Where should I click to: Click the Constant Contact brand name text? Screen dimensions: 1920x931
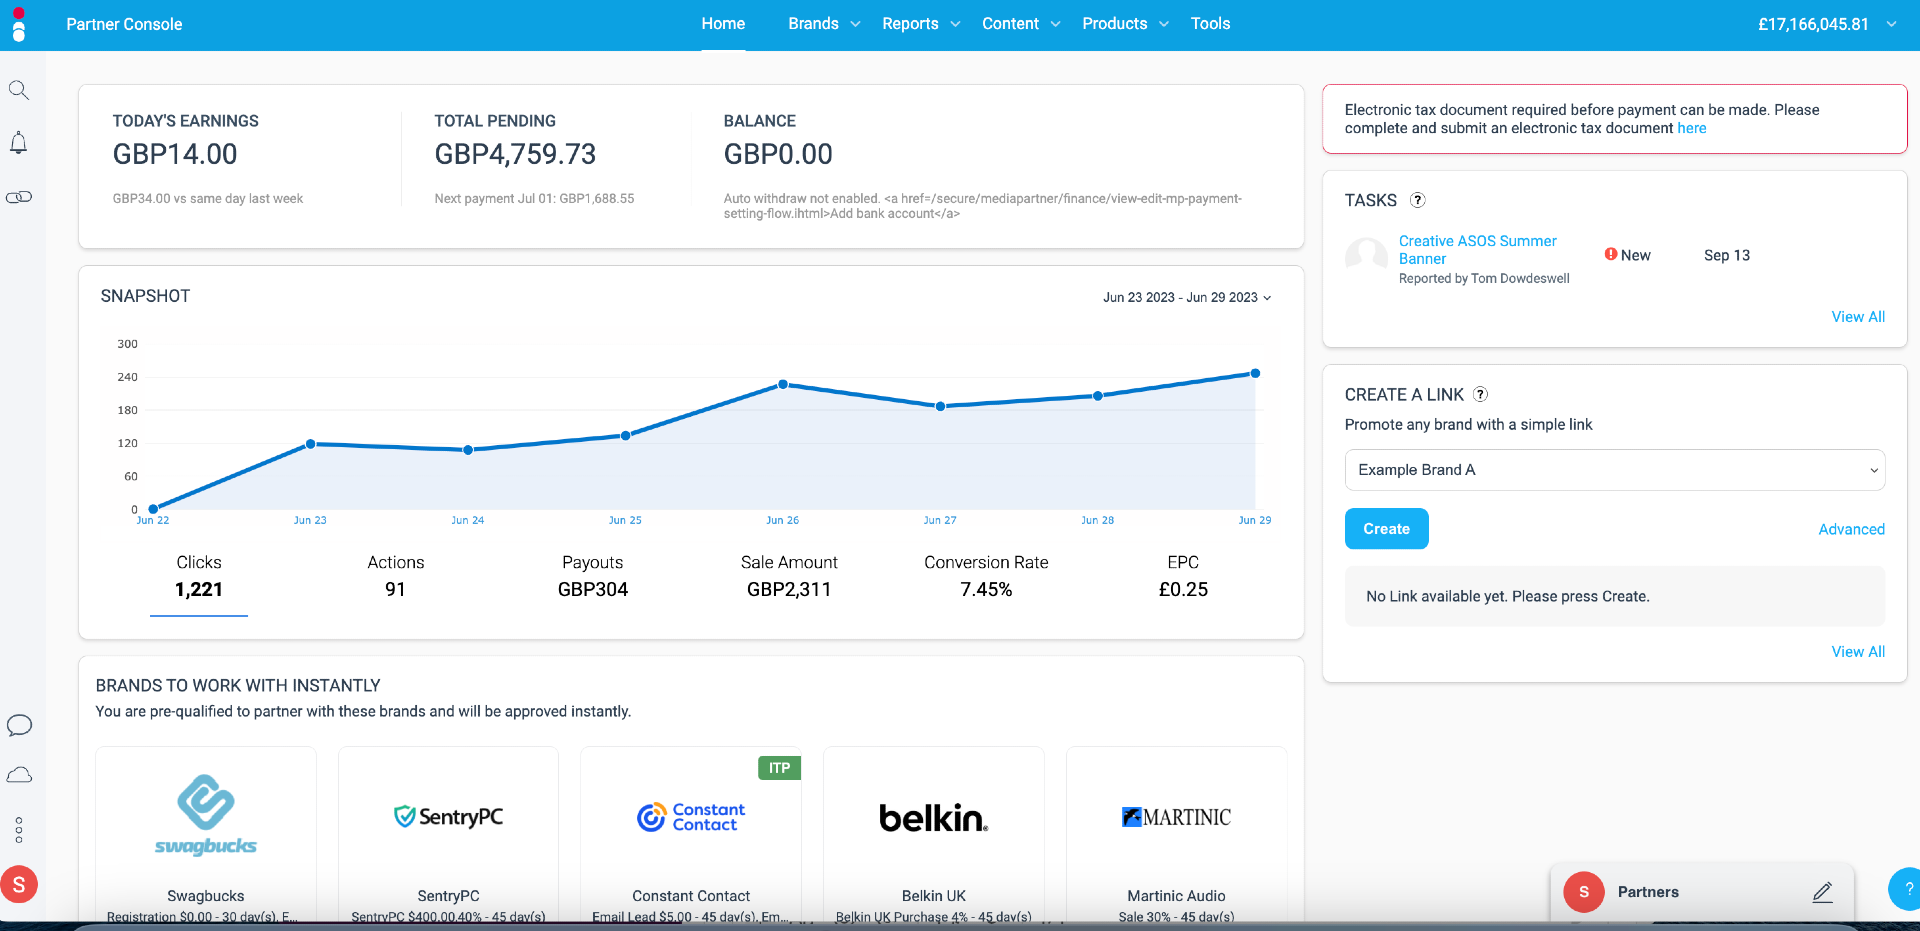coord(691,896)
